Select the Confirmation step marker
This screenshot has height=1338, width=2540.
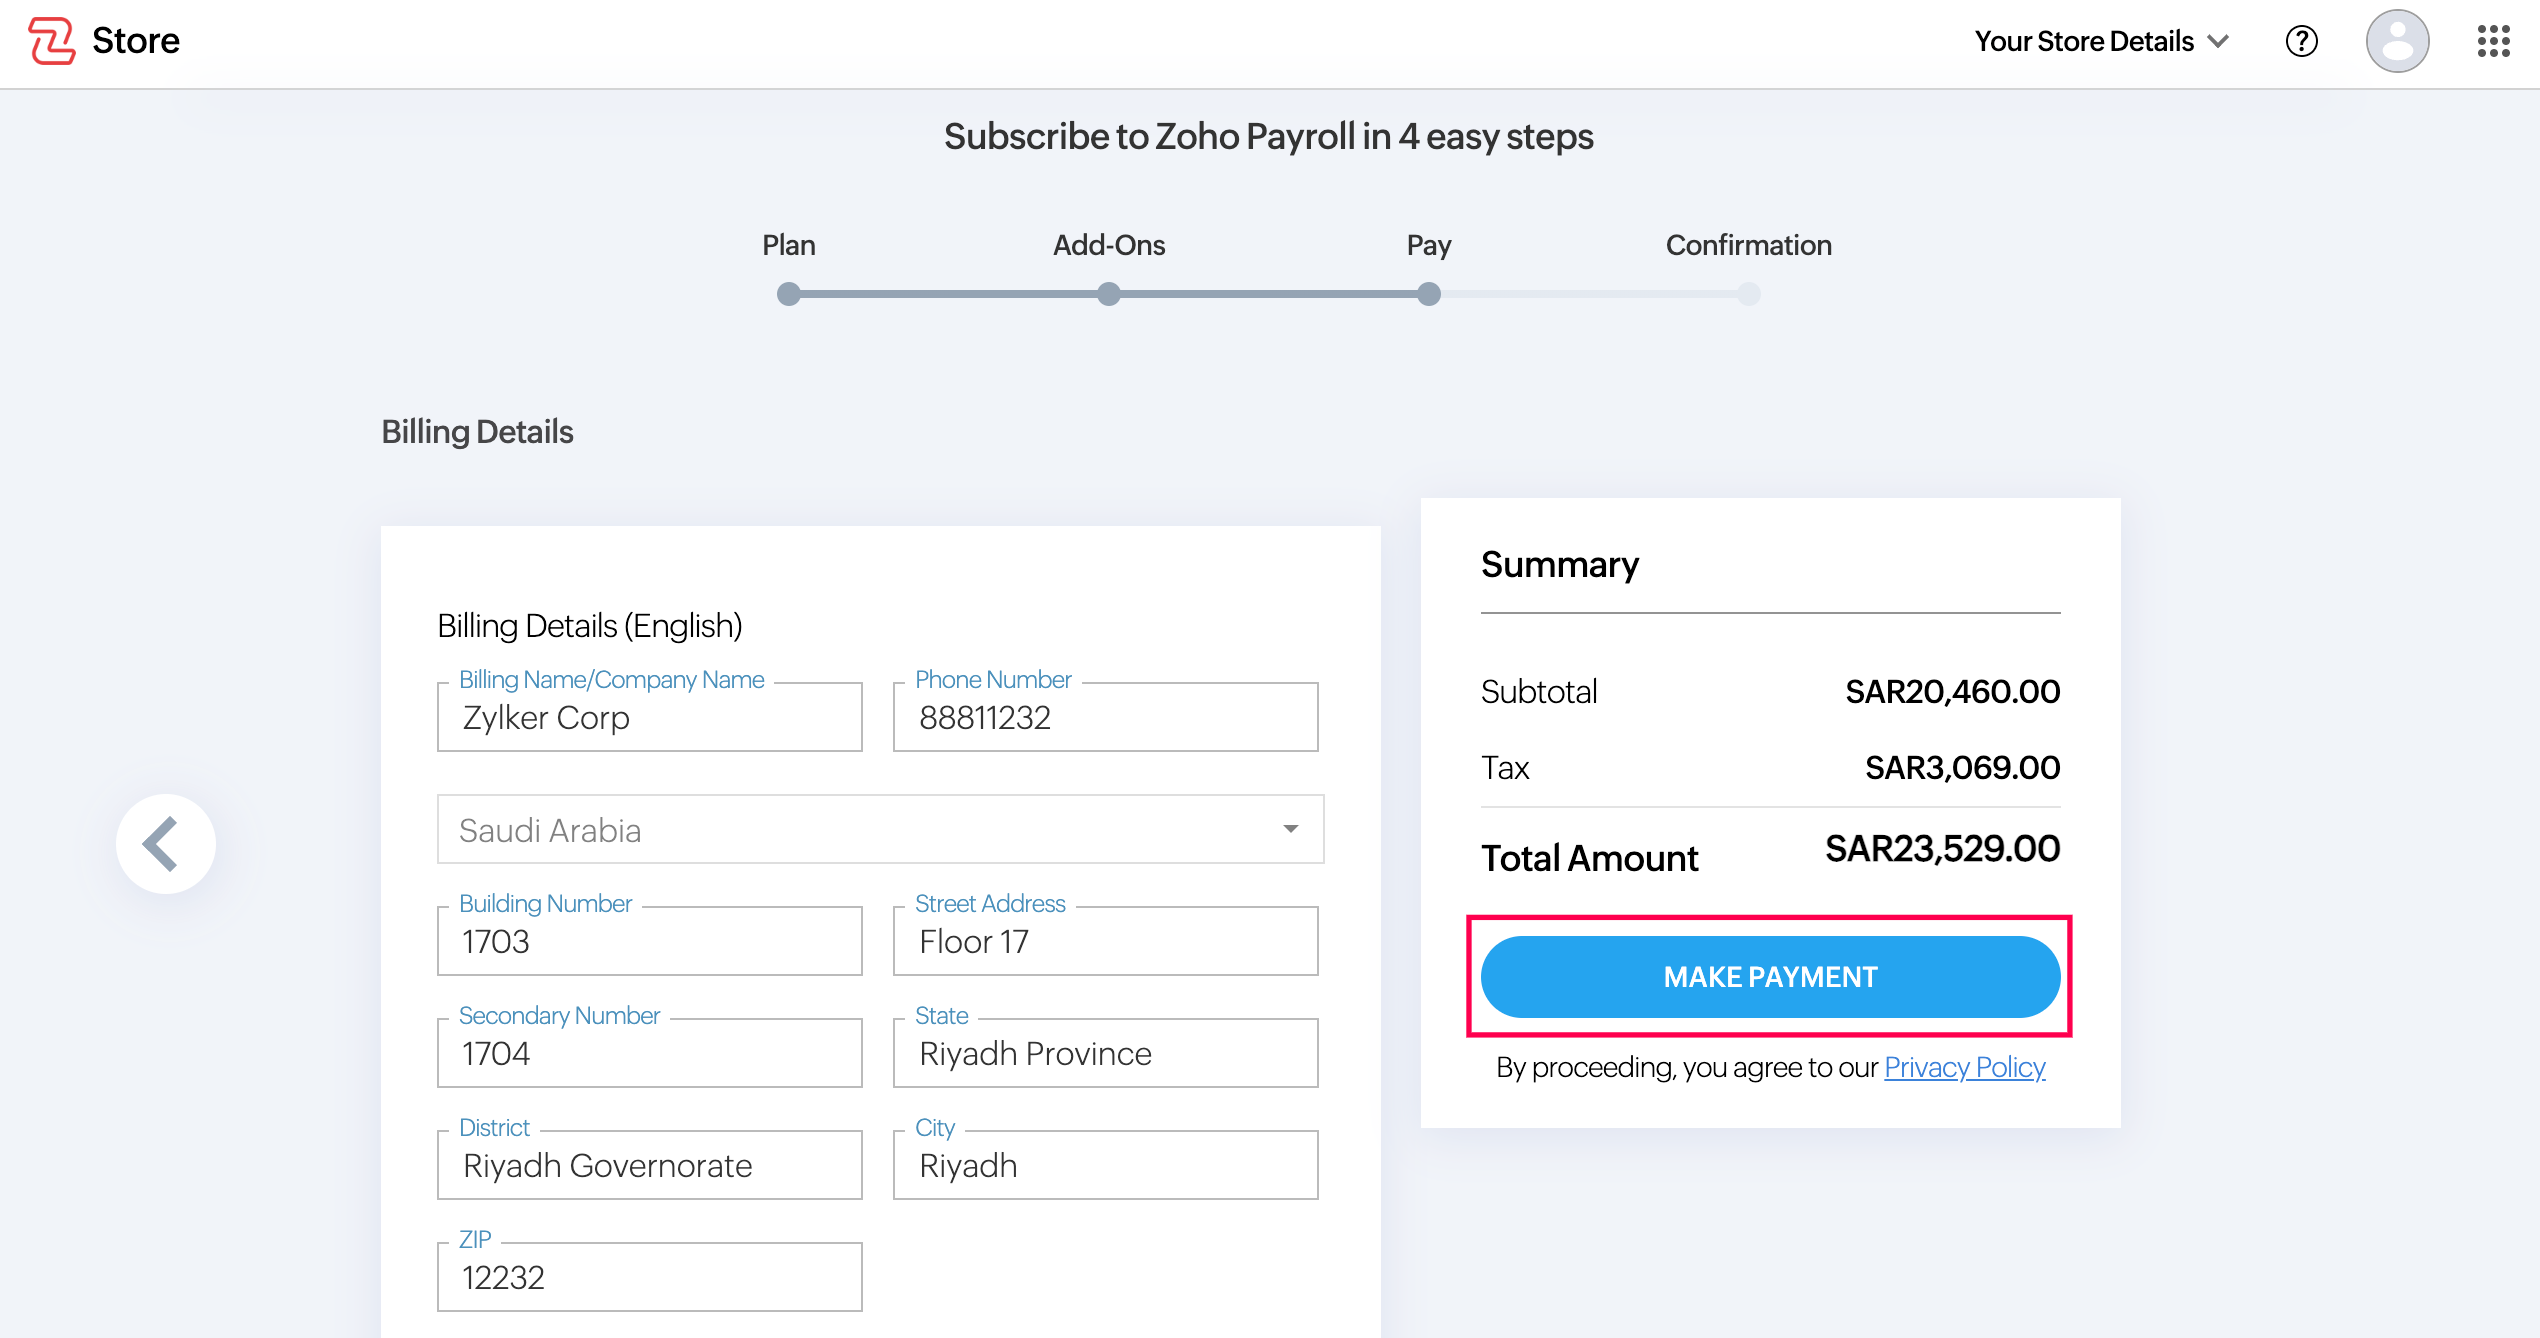[x=1748, y=294]
